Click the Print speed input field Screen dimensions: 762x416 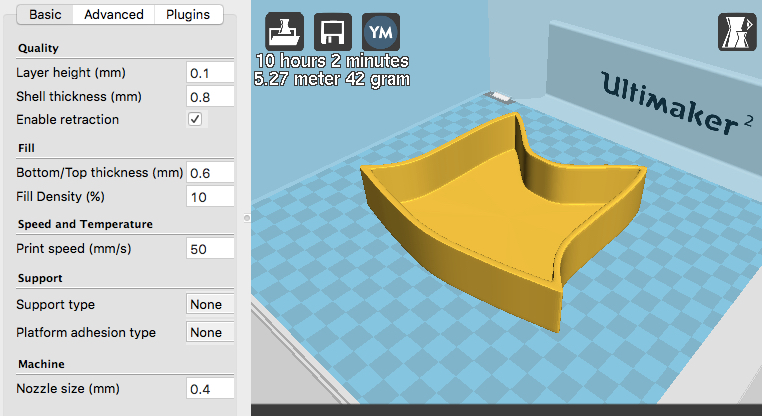point(210,249)
